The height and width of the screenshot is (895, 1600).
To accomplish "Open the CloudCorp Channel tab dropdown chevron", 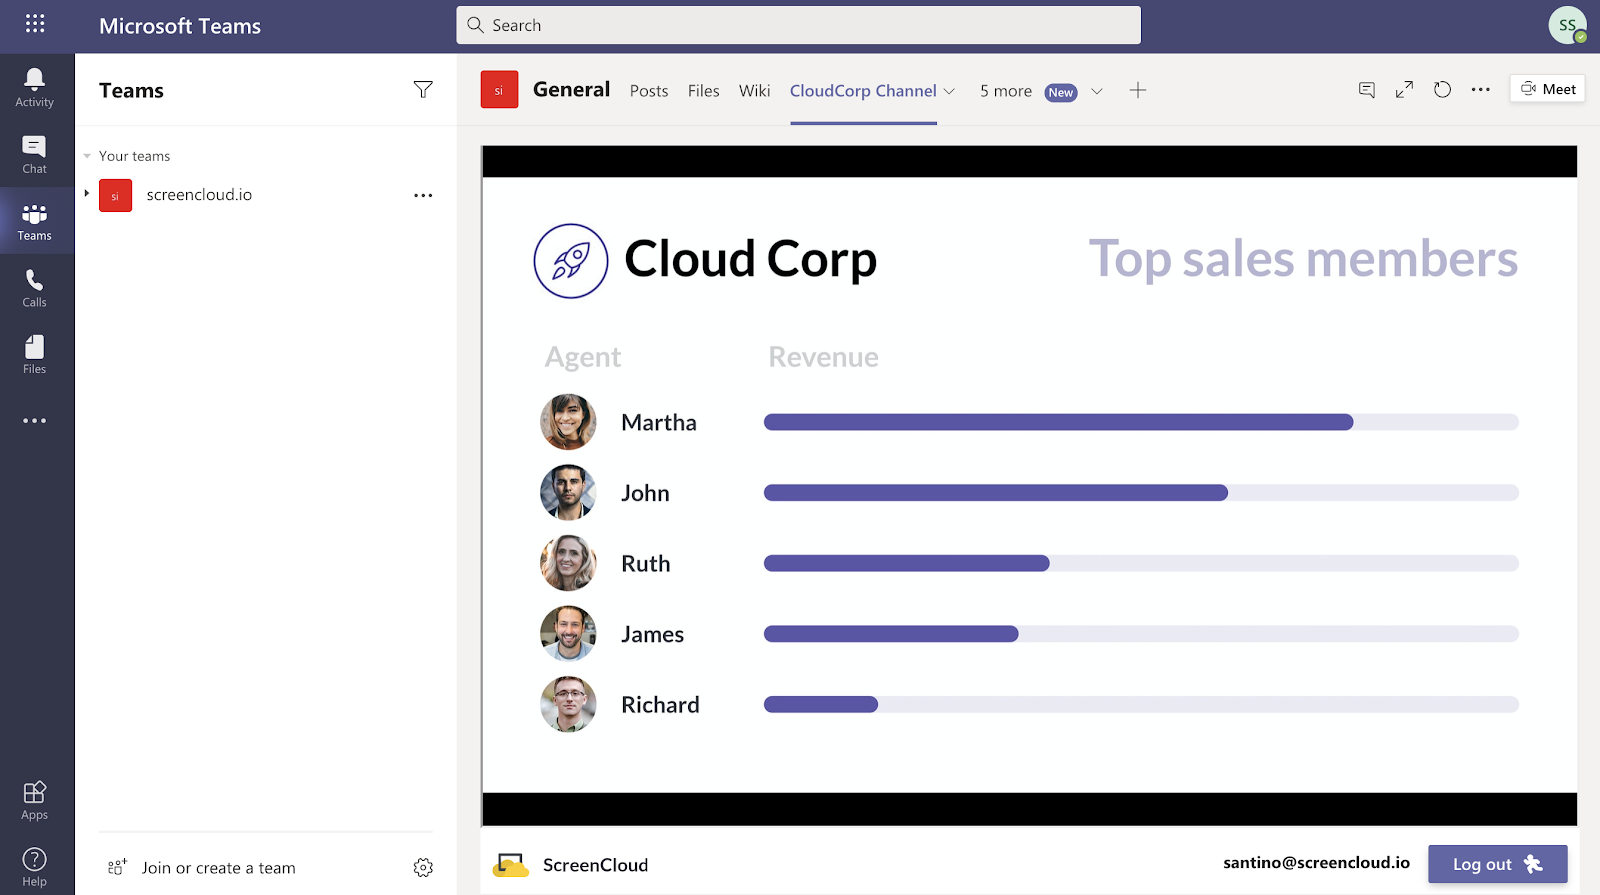I will point(949,91).
